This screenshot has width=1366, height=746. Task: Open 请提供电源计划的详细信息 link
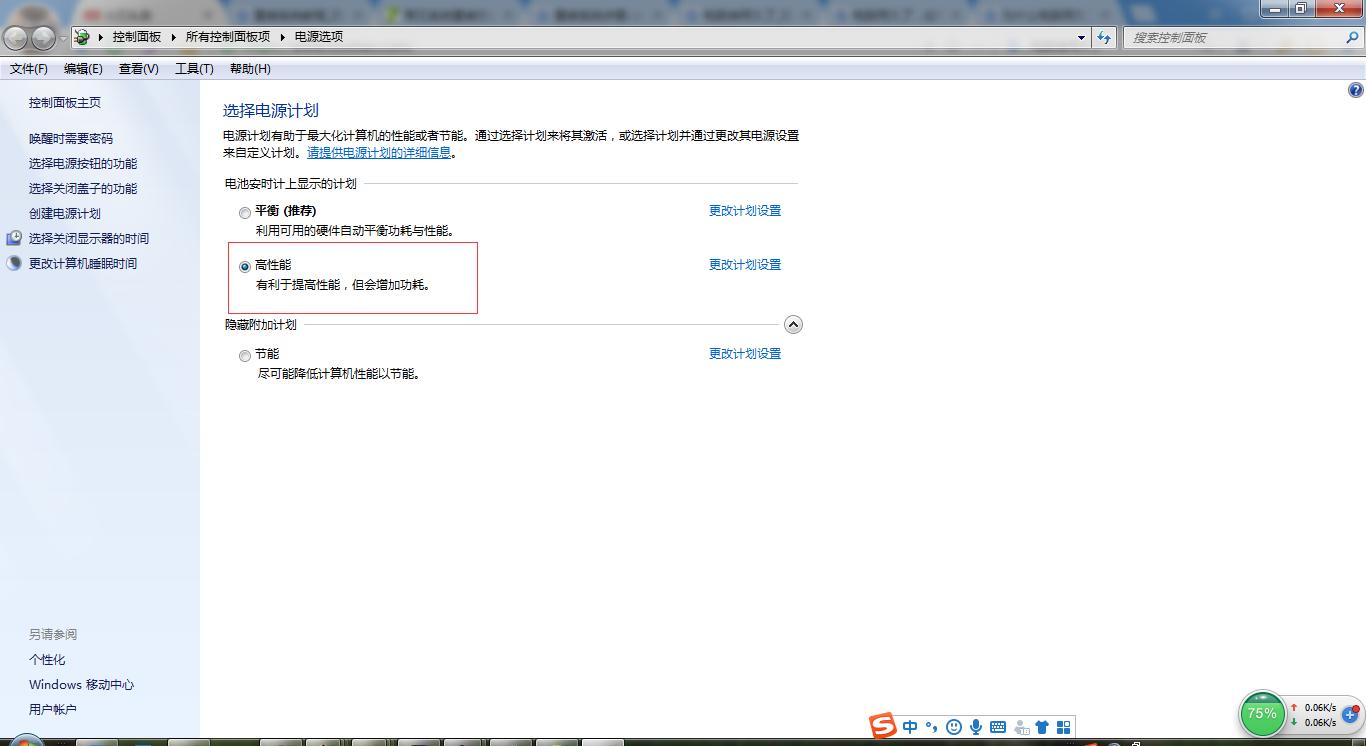379,153
